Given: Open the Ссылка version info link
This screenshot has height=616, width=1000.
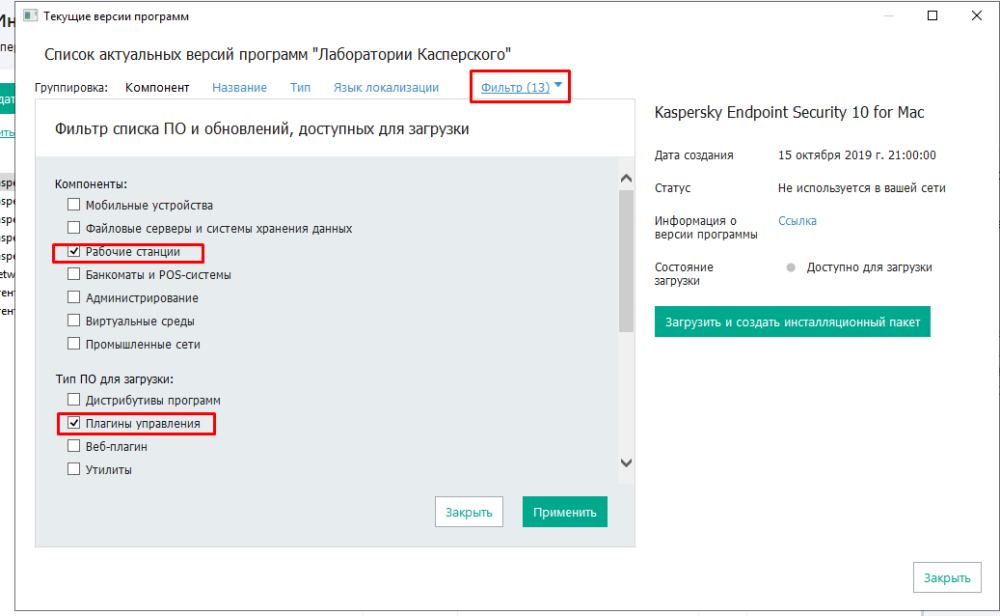Looking at the screenshot, I should (797, 221).
